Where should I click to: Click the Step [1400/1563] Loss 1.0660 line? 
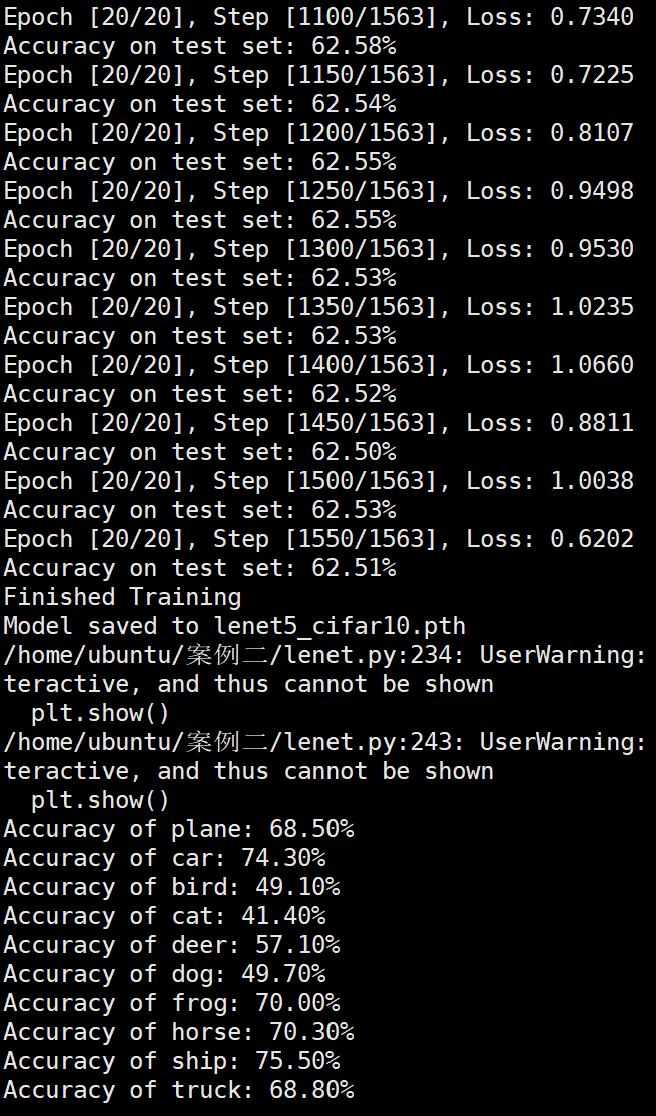[318, 365]
